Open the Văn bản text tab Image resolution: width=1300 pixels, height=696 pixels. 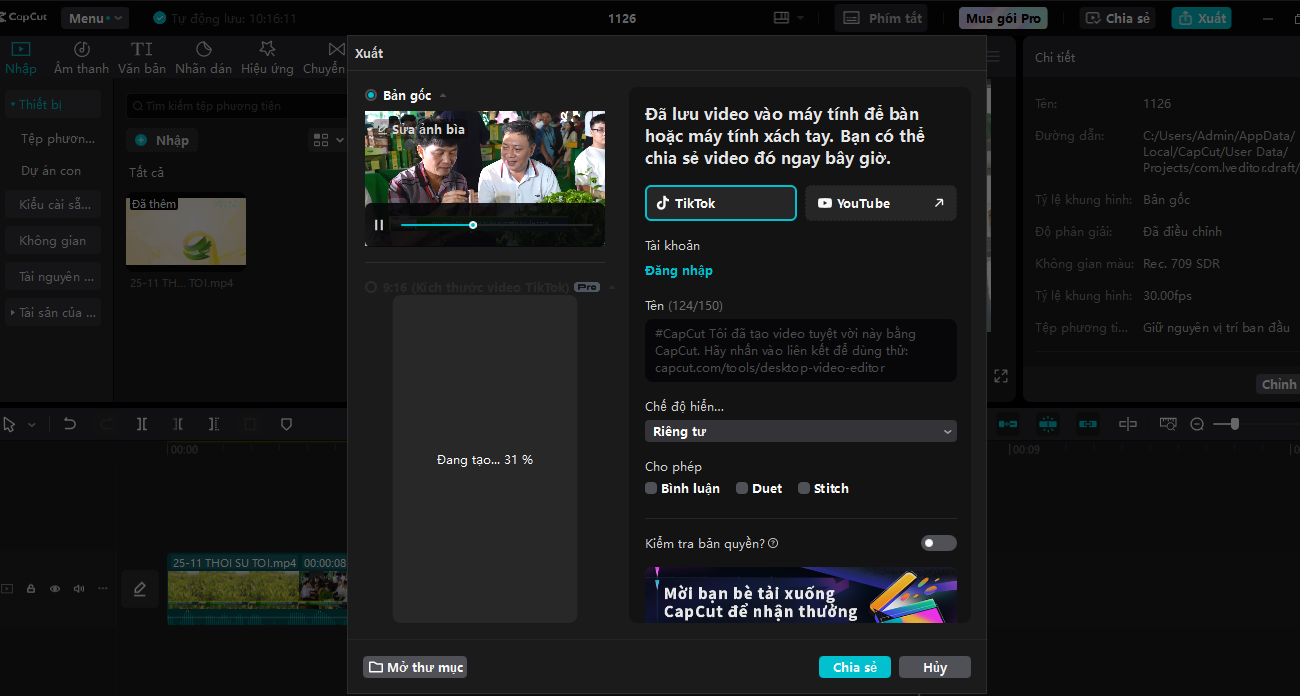(x=142, y=58)
